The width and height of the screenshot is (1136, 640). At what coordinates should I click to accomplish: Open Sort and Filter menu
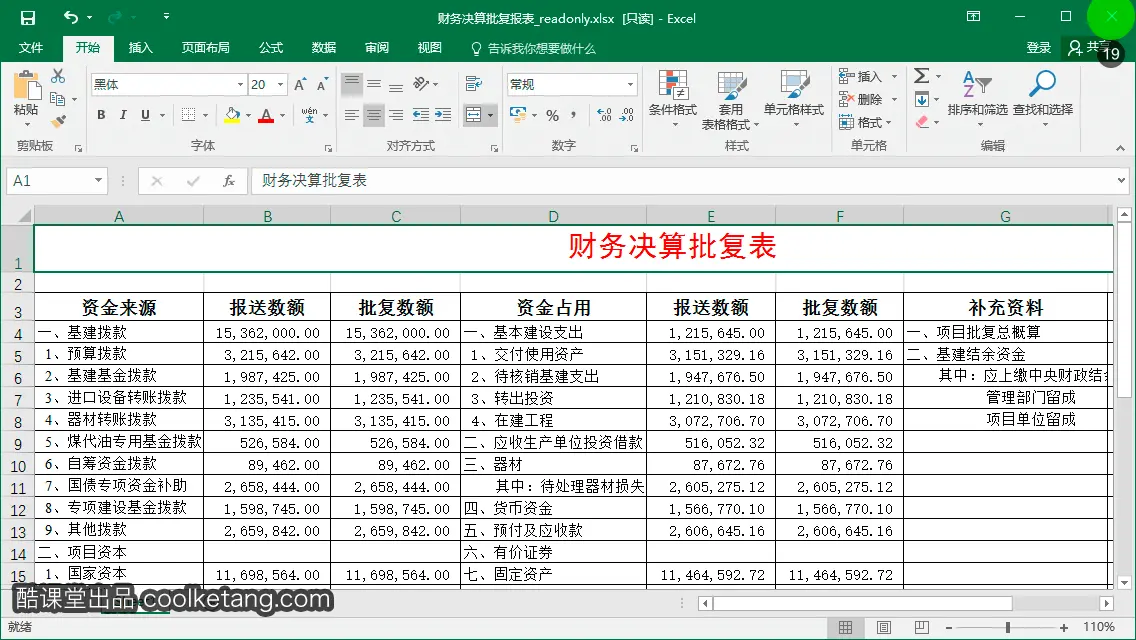[977, 98]
